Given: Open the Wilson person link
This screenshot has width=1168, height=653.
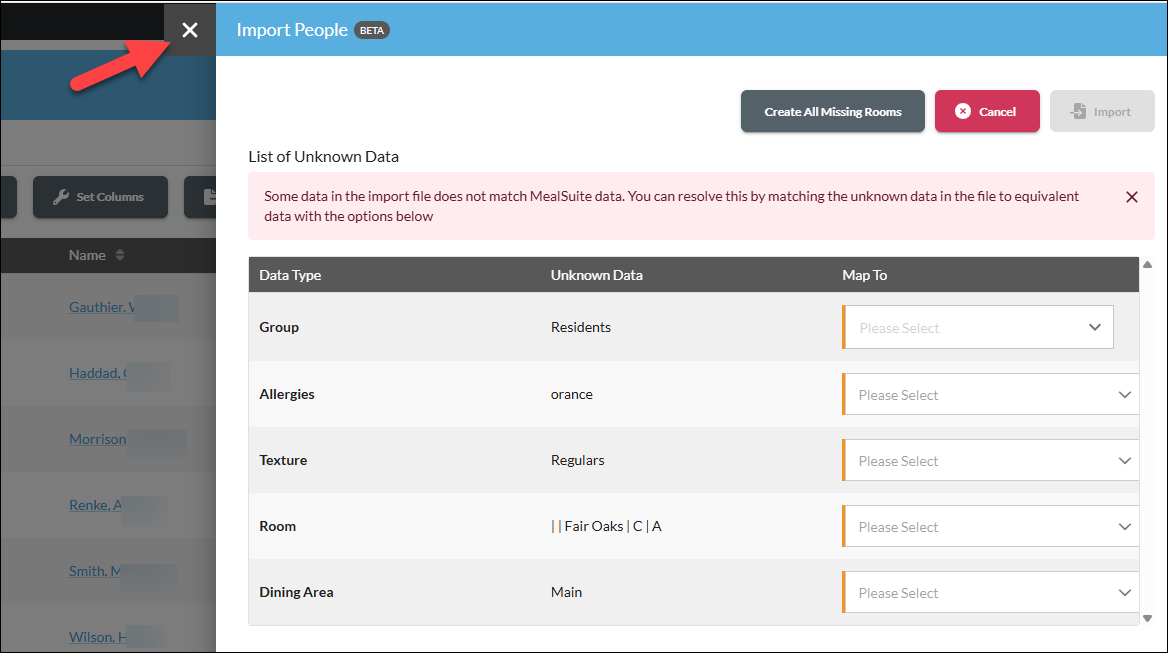Looking at the screenshot, I should tap(98, 637).
